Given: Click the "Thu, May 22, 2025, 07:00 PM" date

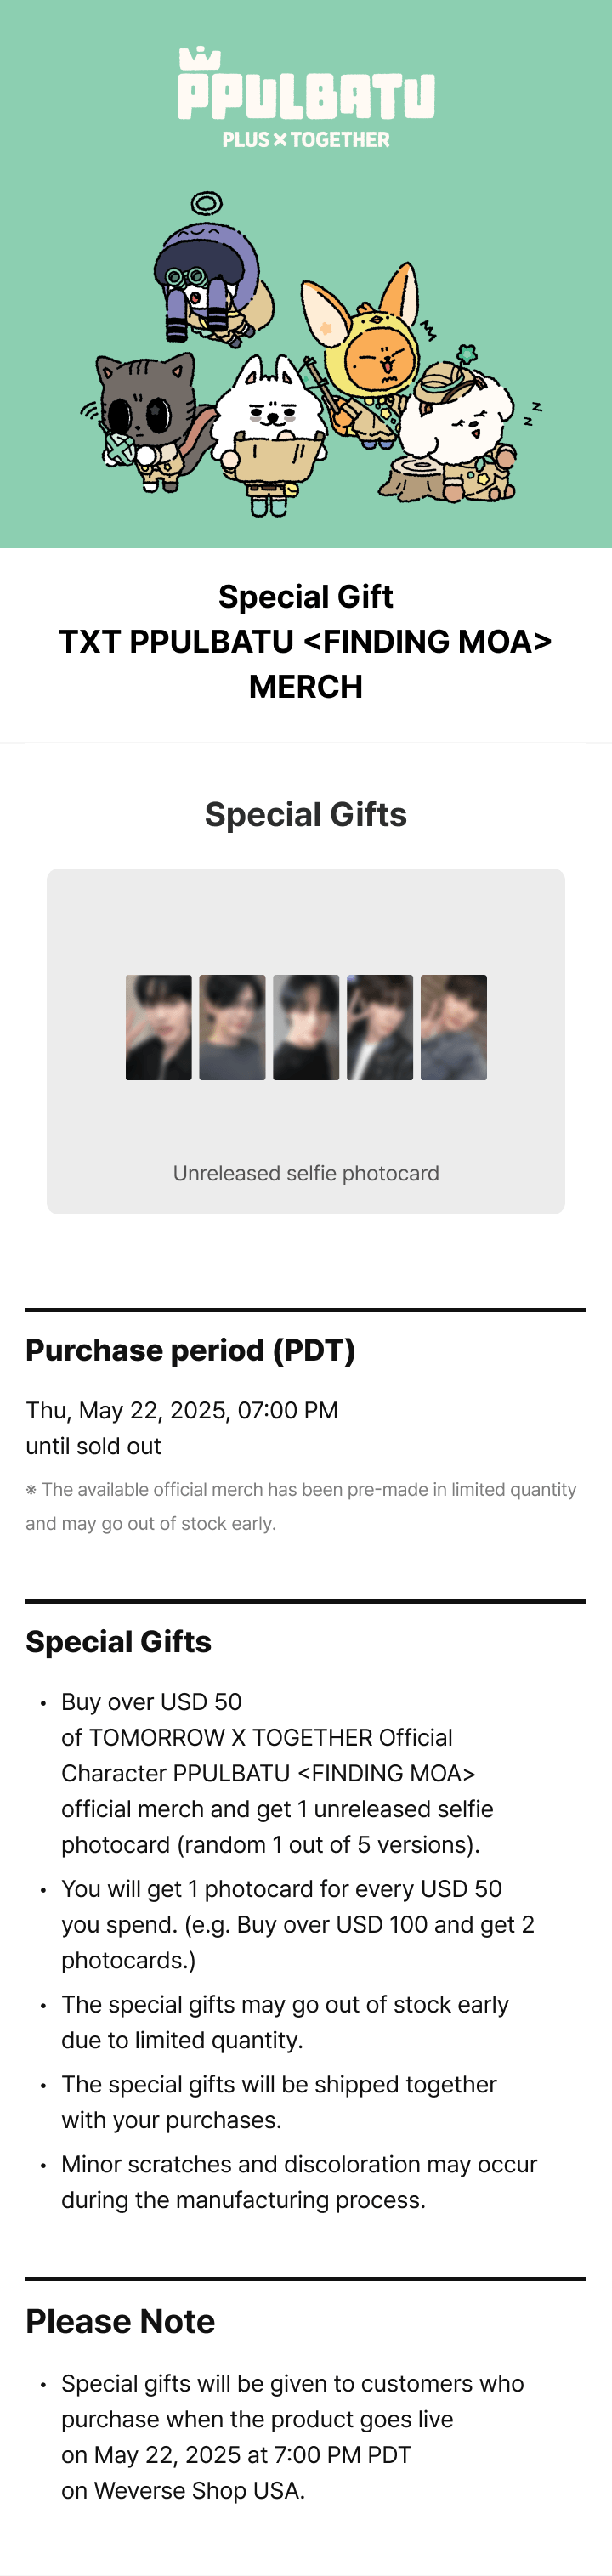Looking at the screenshot, I should click(x=182, y=1410).
